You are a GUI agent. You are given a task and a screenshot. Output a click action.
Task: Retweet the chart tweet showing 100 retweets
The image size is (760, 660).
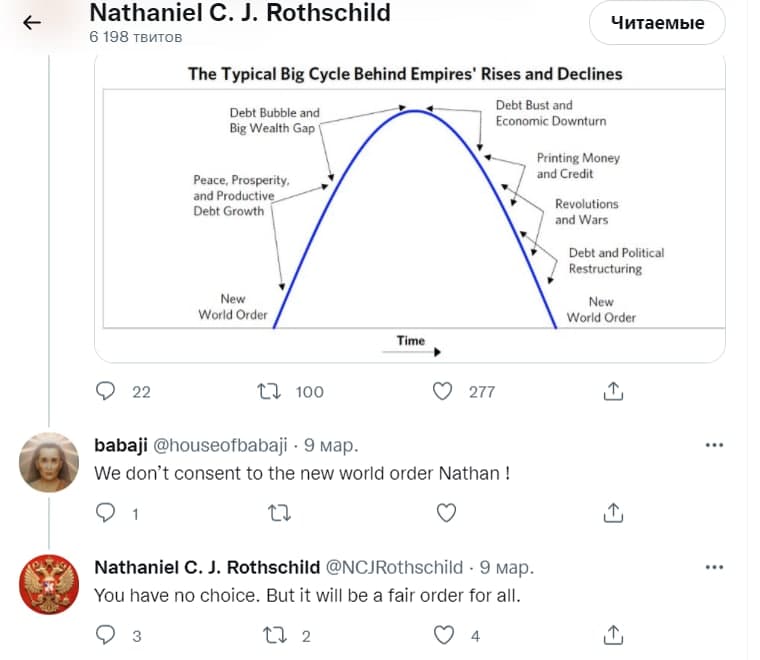[269, 391]
